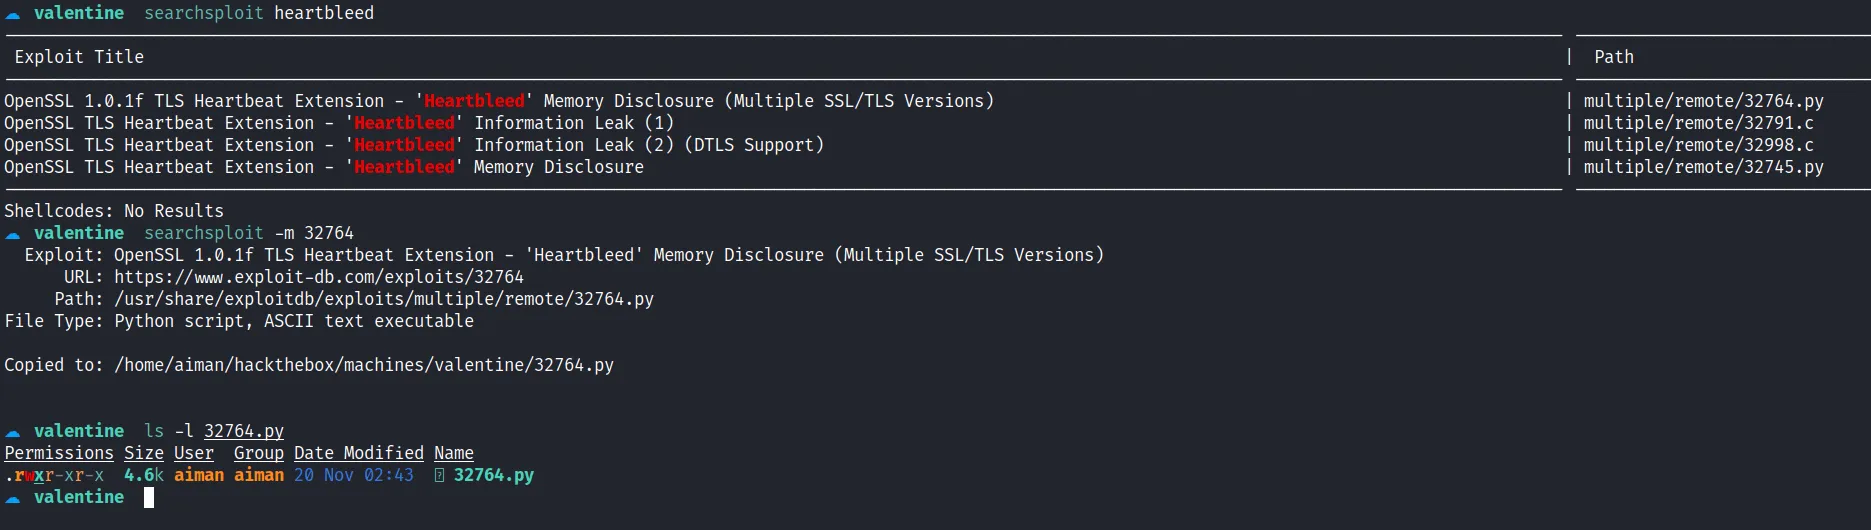Click the underlined 32764.py argument in ls command

pos(243,431)
